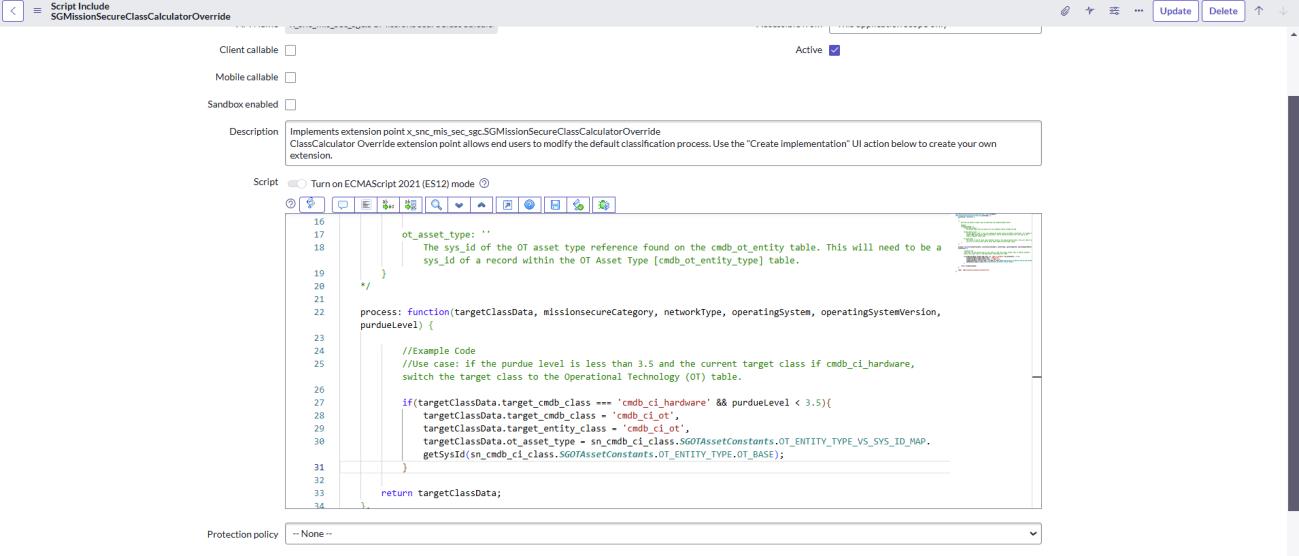Click the Script Include record title

point(140,11)
